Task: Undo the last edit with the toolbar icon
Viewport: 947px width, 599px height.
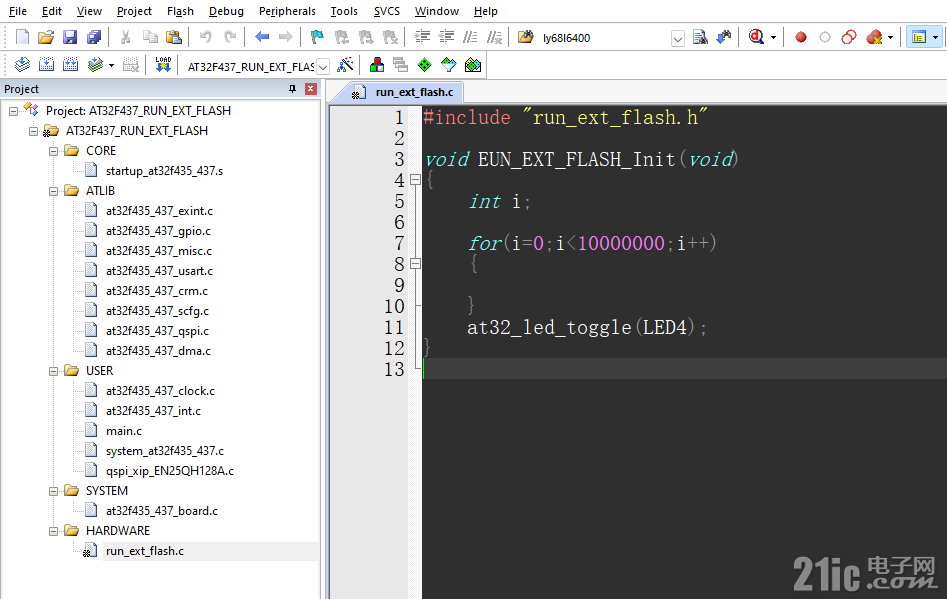Action: point(206,37)
